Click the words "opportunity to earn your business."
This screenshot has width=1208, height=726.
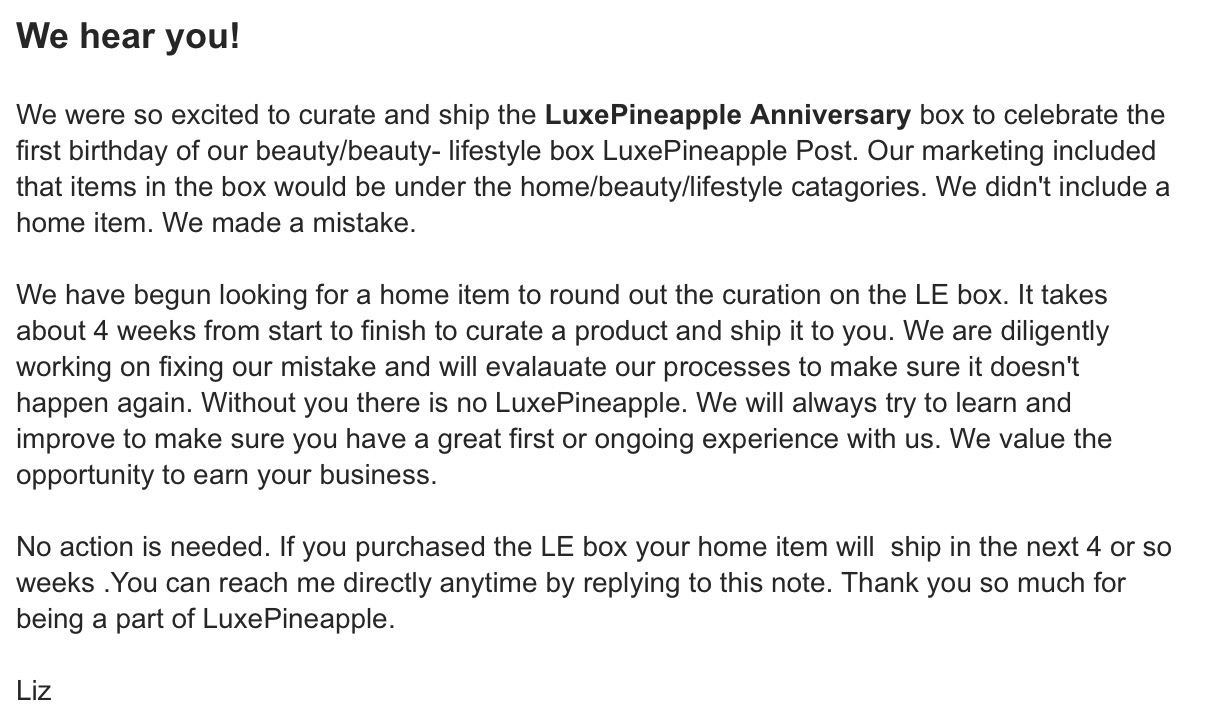(226, 475)
